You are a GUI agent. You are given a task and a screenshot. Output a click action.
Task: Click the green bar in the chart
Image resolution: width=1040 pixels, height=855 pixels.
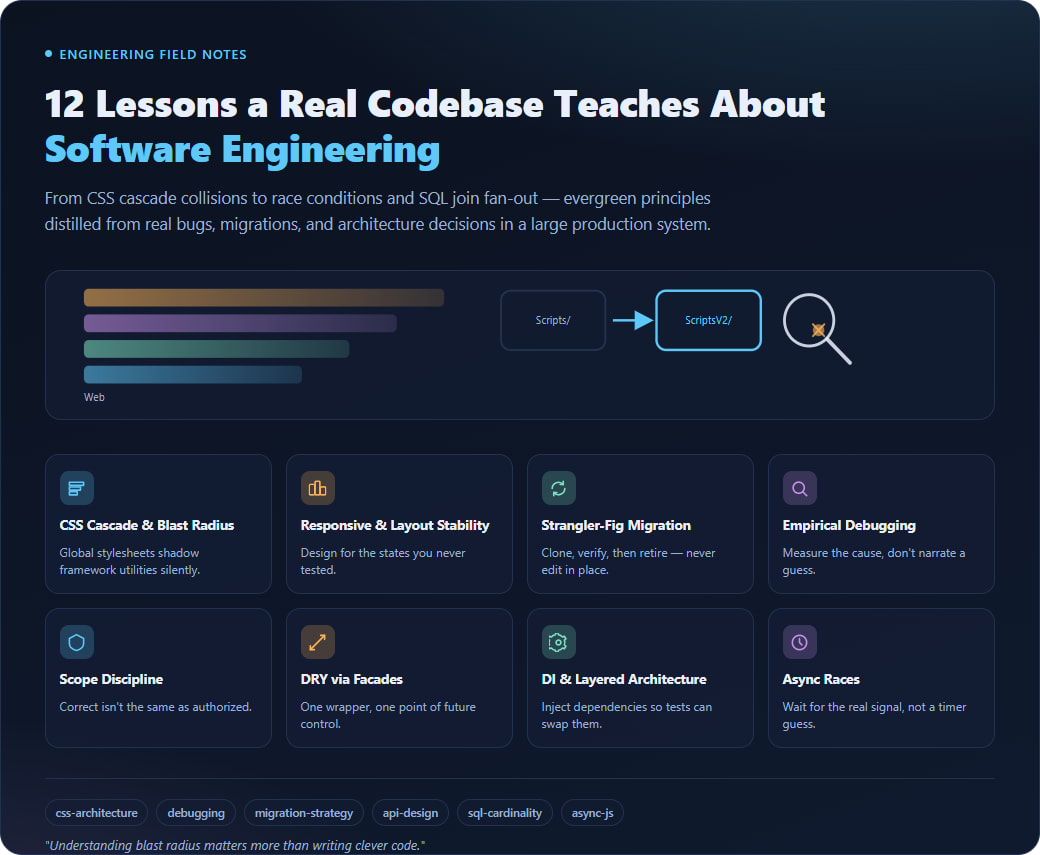pos(216,349)
